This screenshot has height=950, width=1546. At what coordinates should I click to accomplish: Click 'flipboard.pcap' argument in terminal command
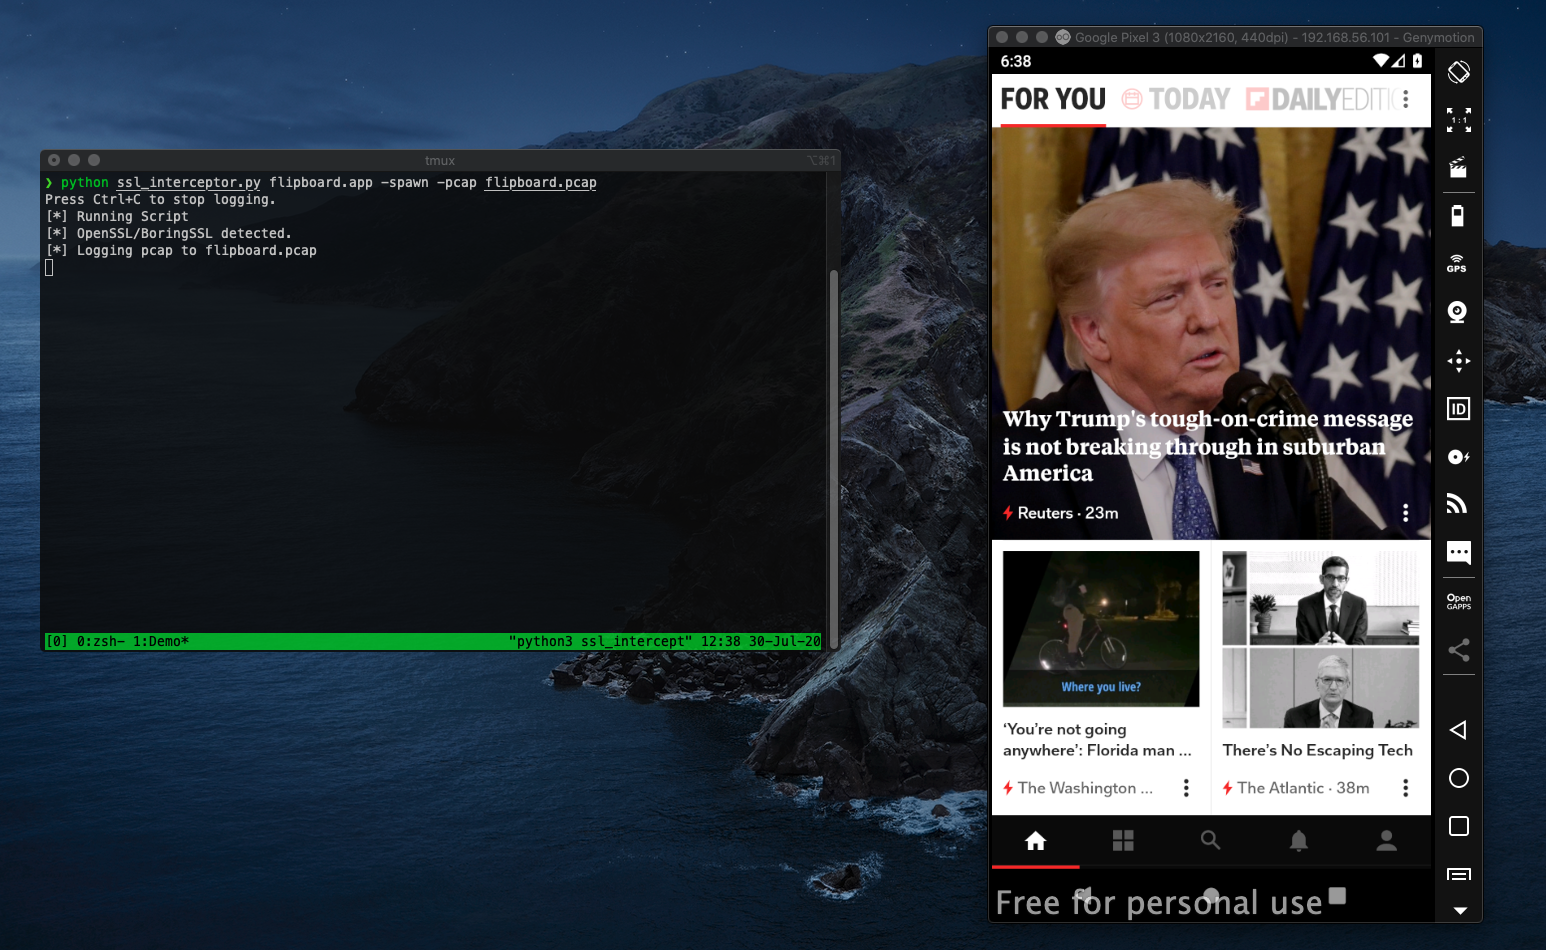tap(541, 182)
